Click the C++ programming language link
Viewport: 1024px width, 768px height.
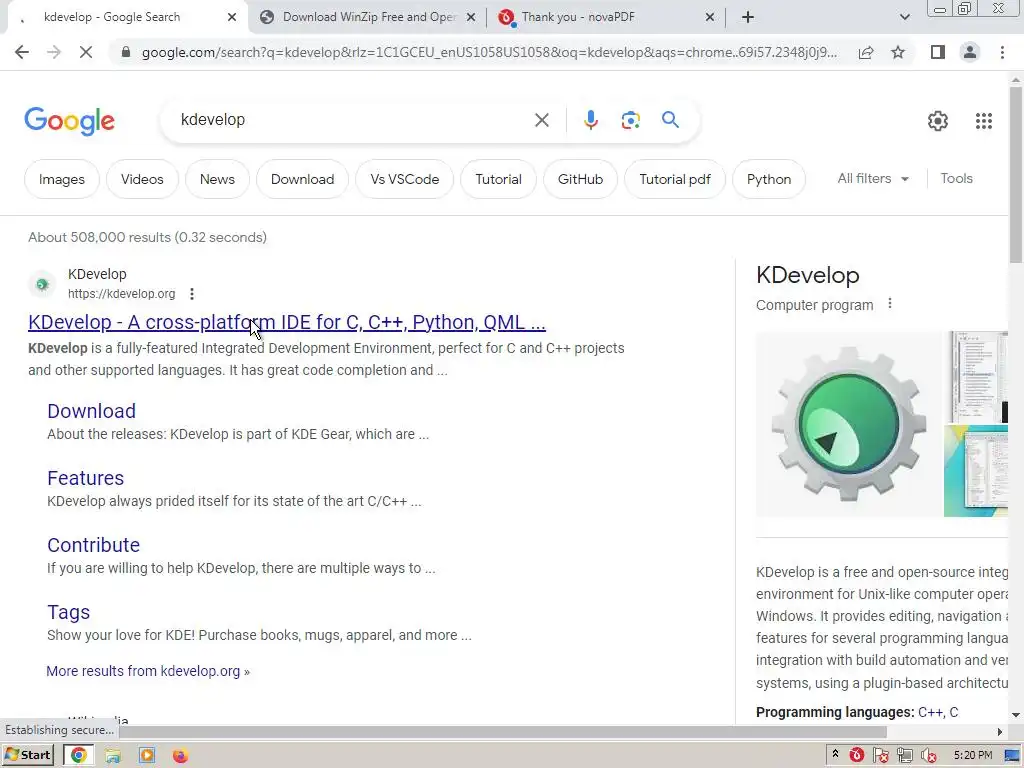(930, 712)
